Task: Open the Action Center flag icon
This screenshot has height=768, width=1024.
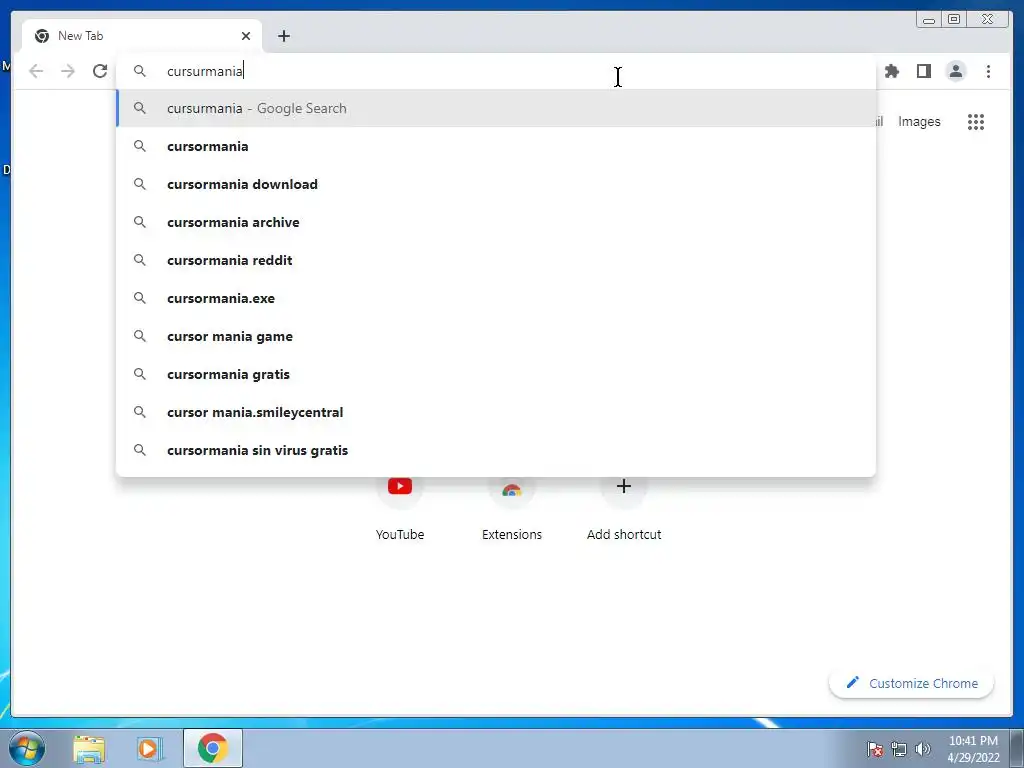Action: (875, 749)
